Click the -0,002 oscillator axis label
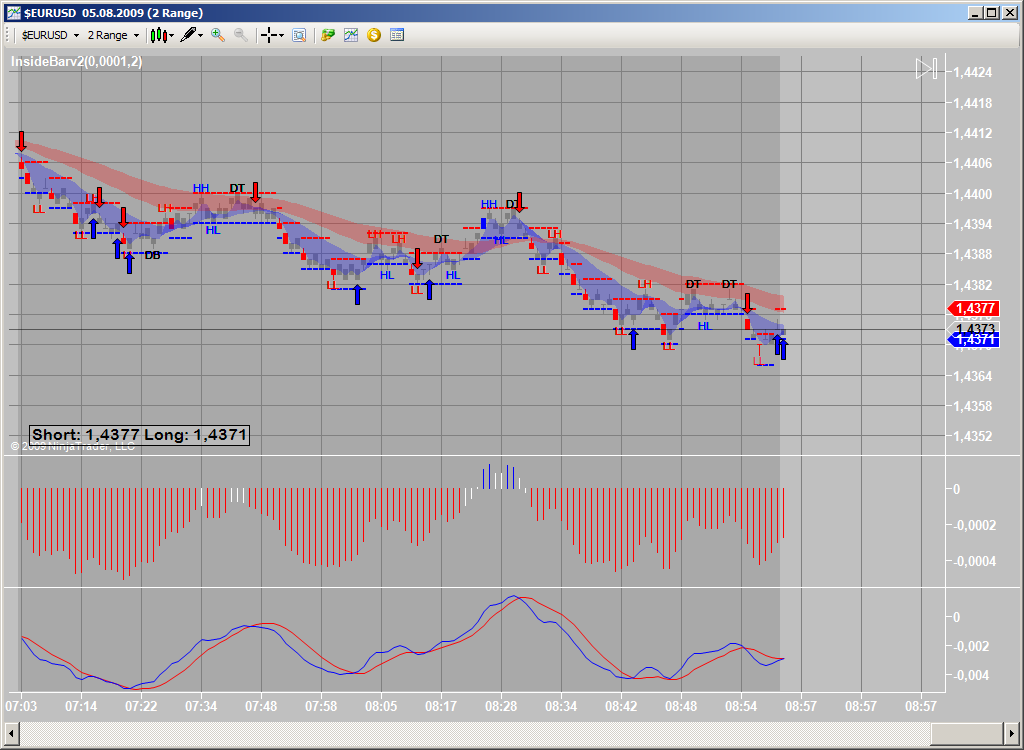 pos(972,646)
